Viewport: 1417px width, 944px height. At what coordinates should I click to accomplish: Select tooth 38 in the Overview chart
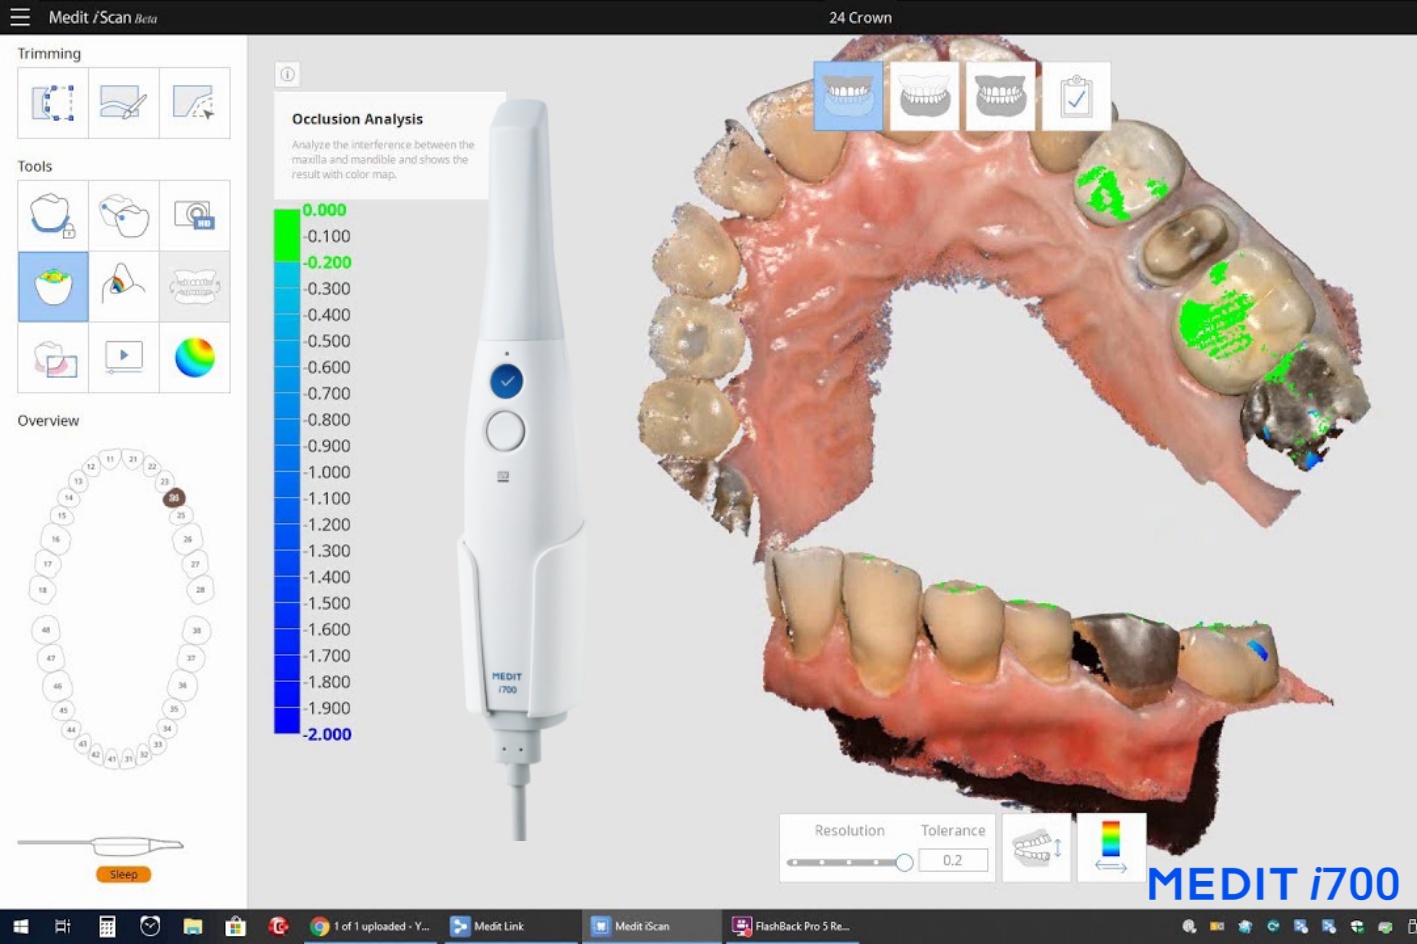coord(196,630)
